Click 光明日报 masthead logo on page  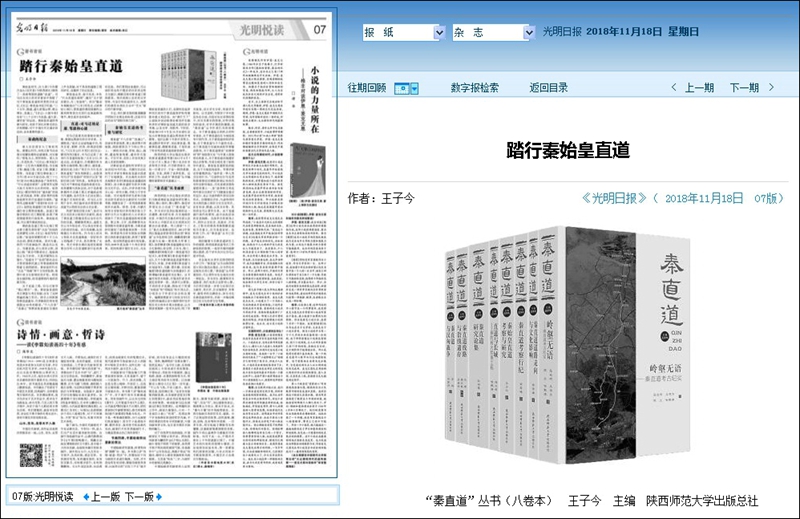[32, 29]
